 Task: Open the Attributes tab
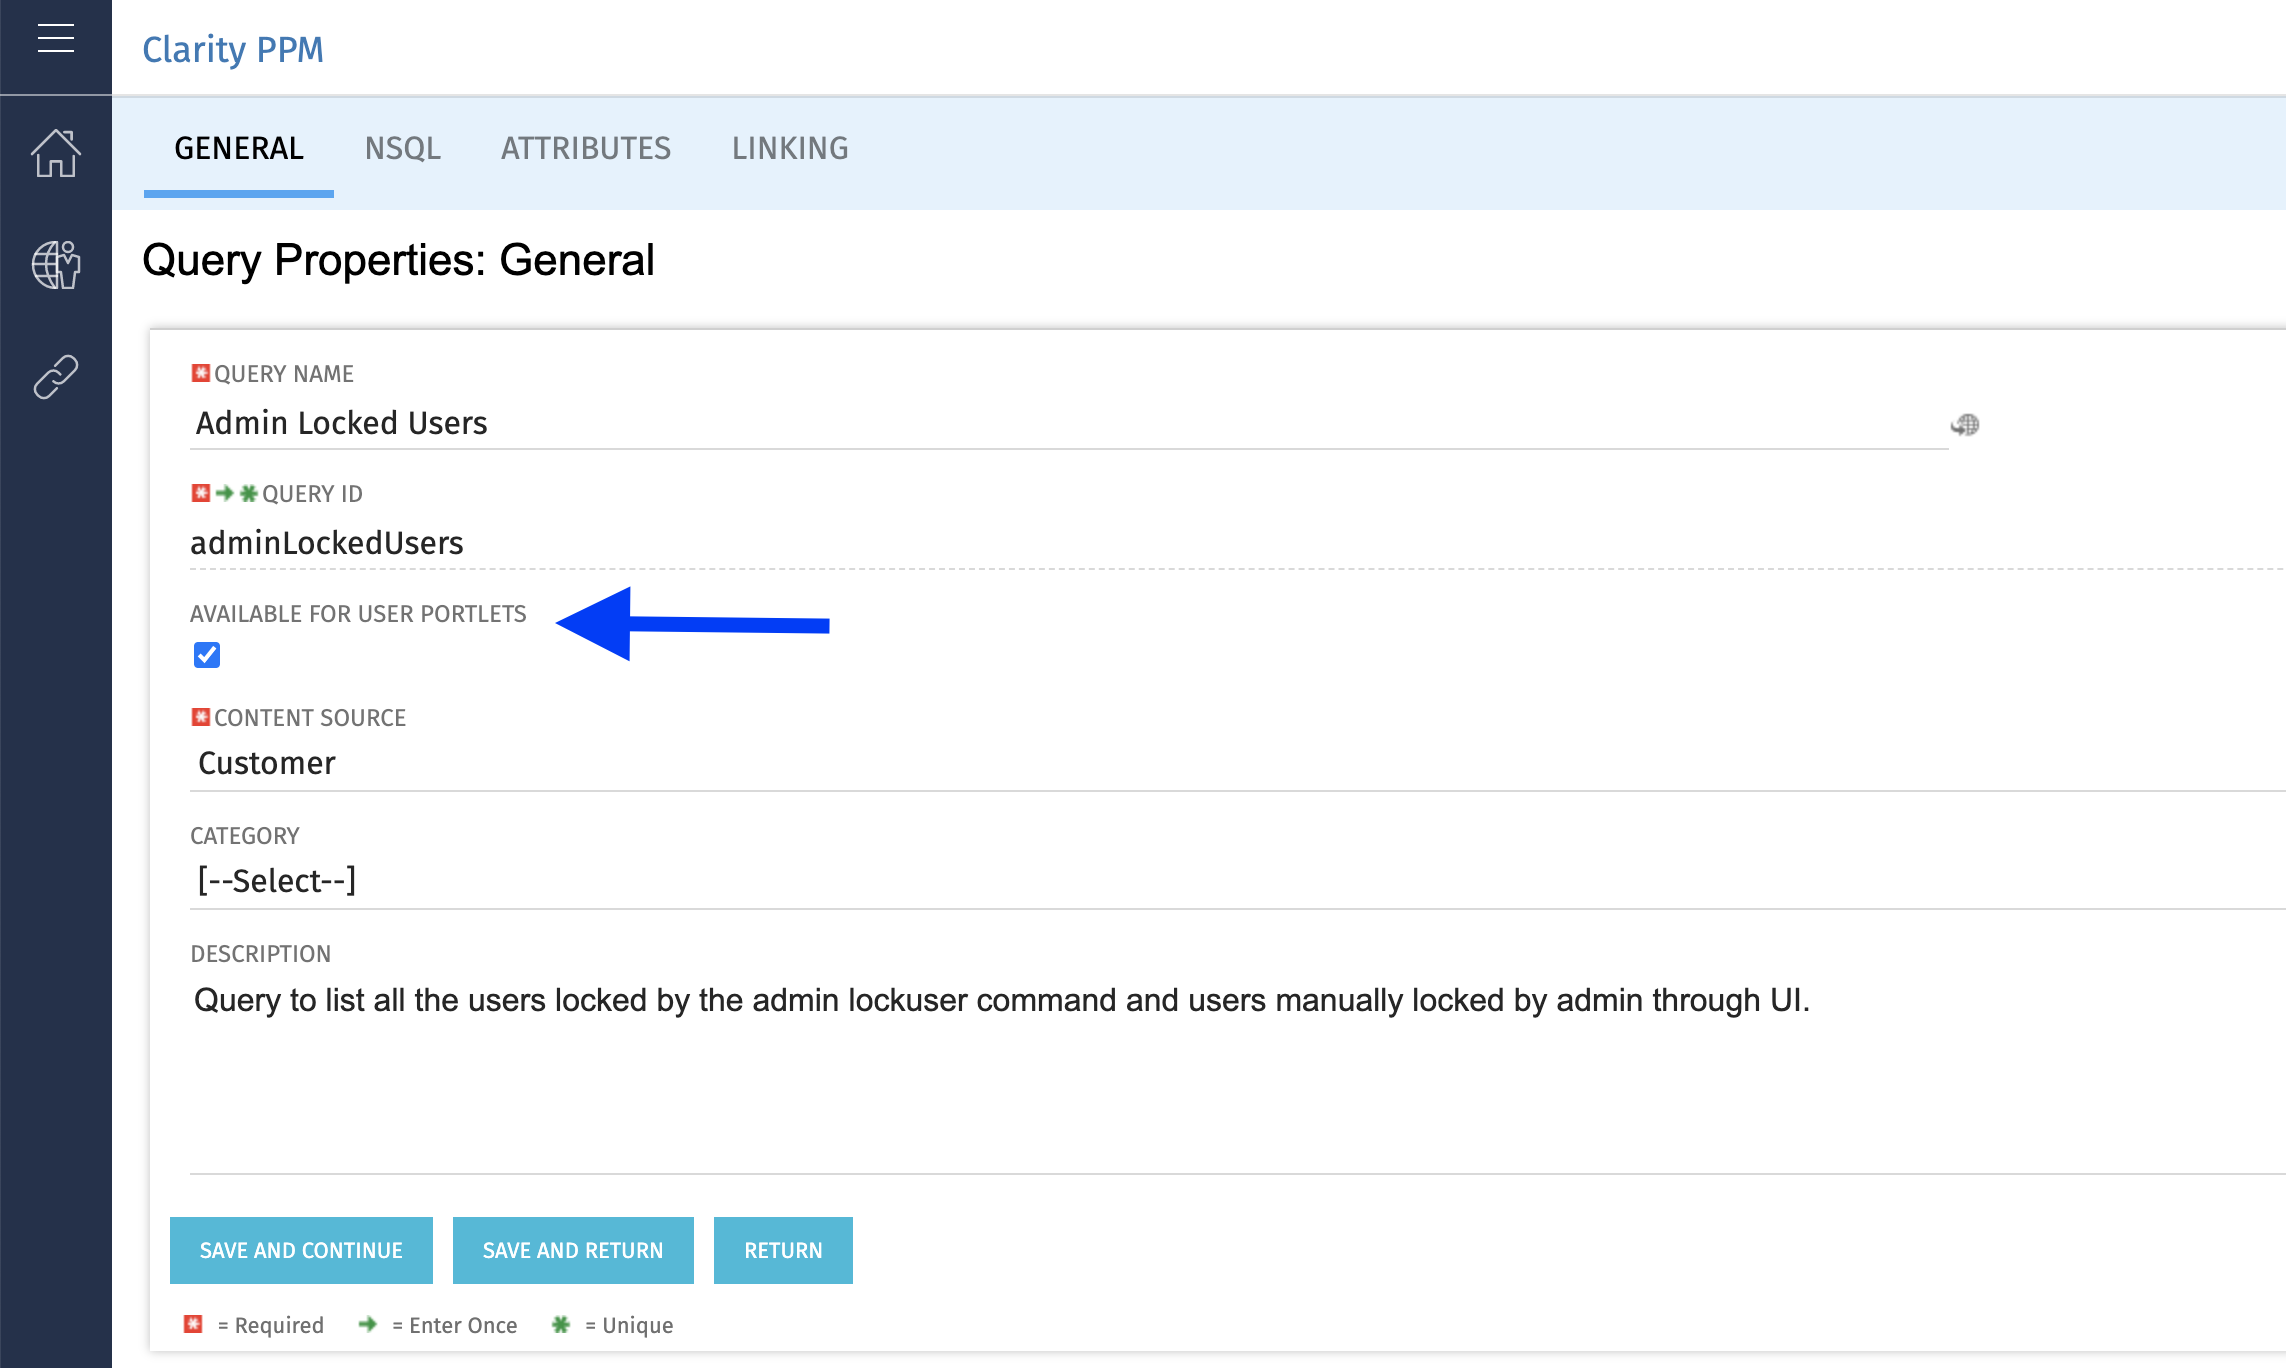[586, 149]
